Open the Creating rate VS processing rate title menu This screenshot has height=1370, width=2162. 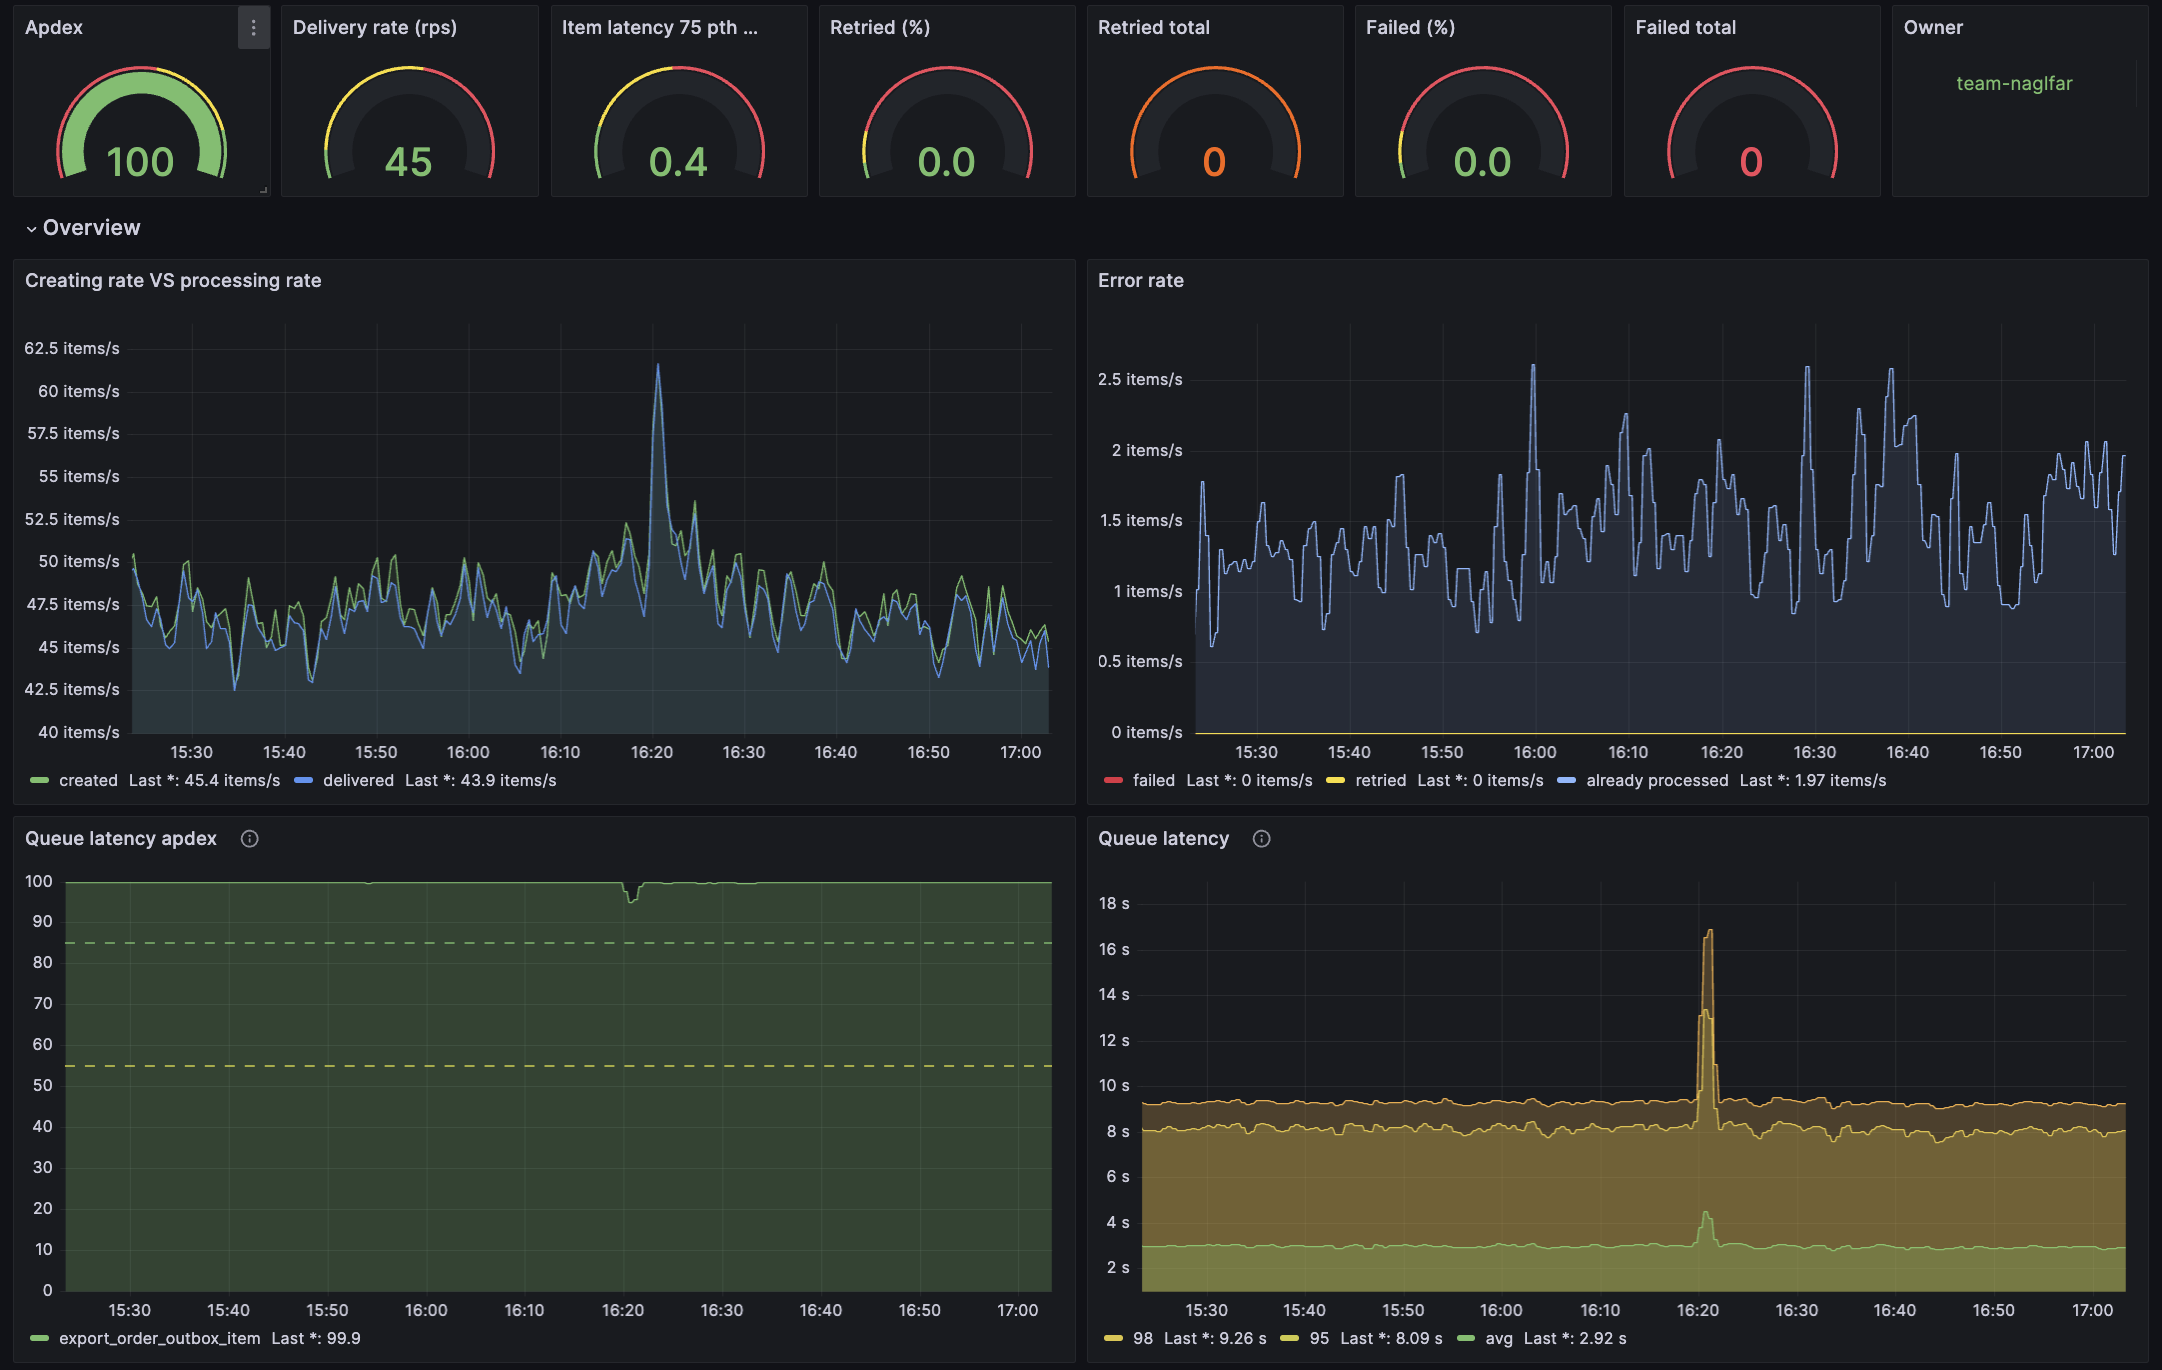pos(172,281)
